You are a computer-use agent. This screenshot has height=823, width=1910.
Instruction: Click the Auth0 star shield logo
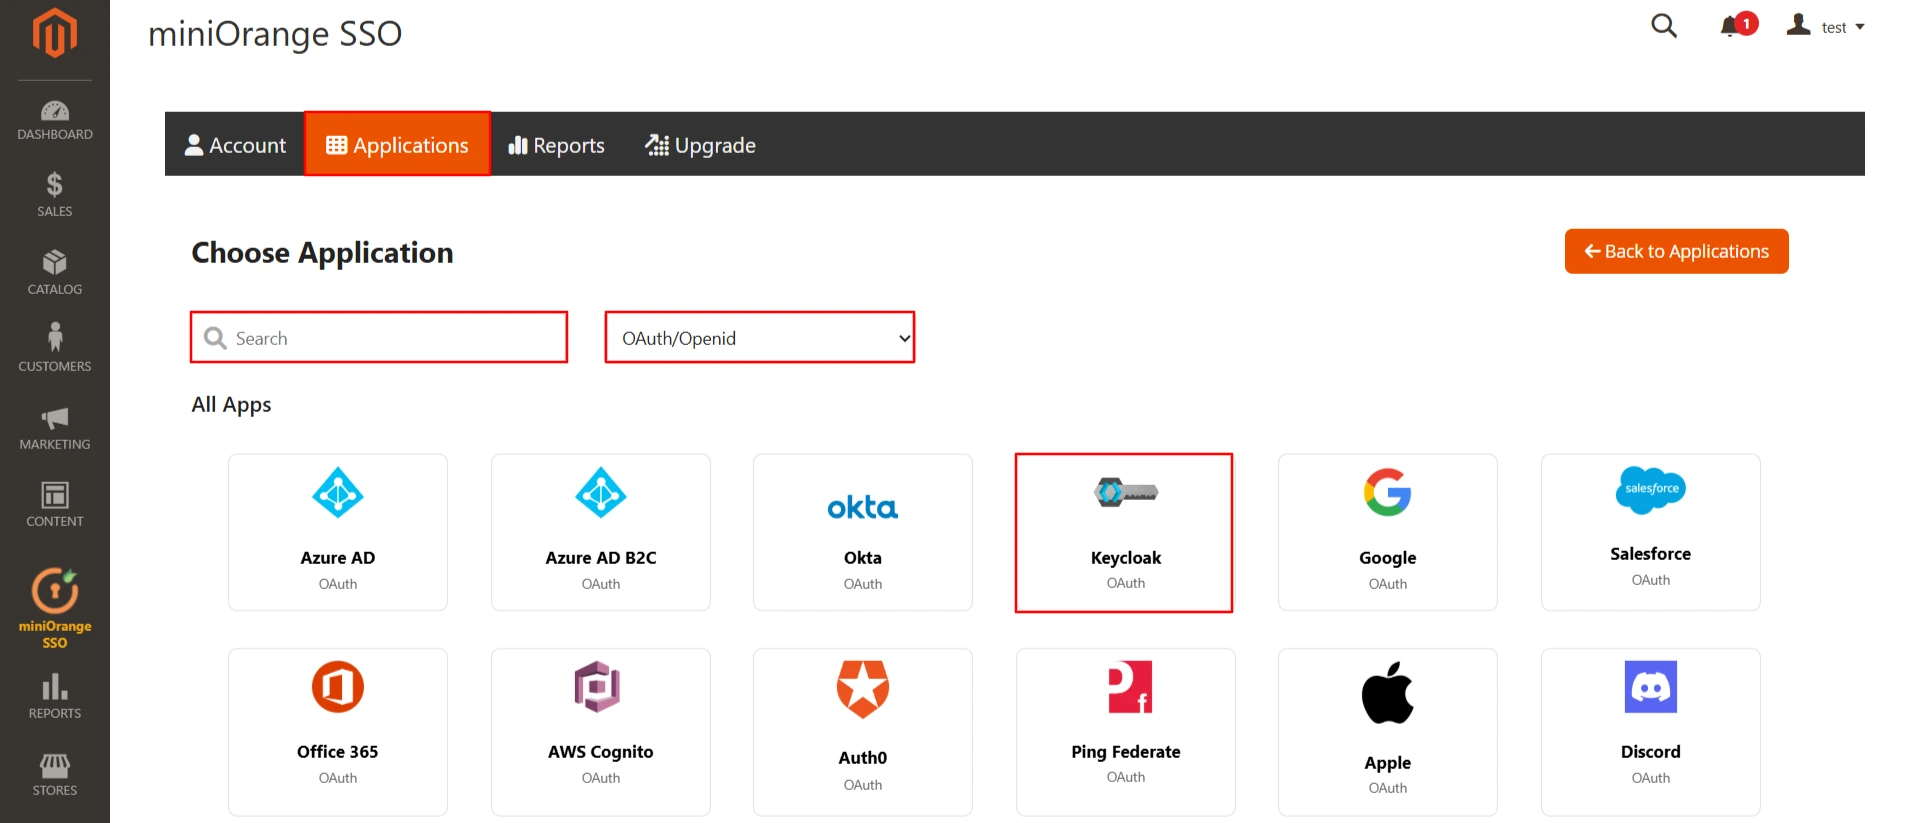coord(863,689)
